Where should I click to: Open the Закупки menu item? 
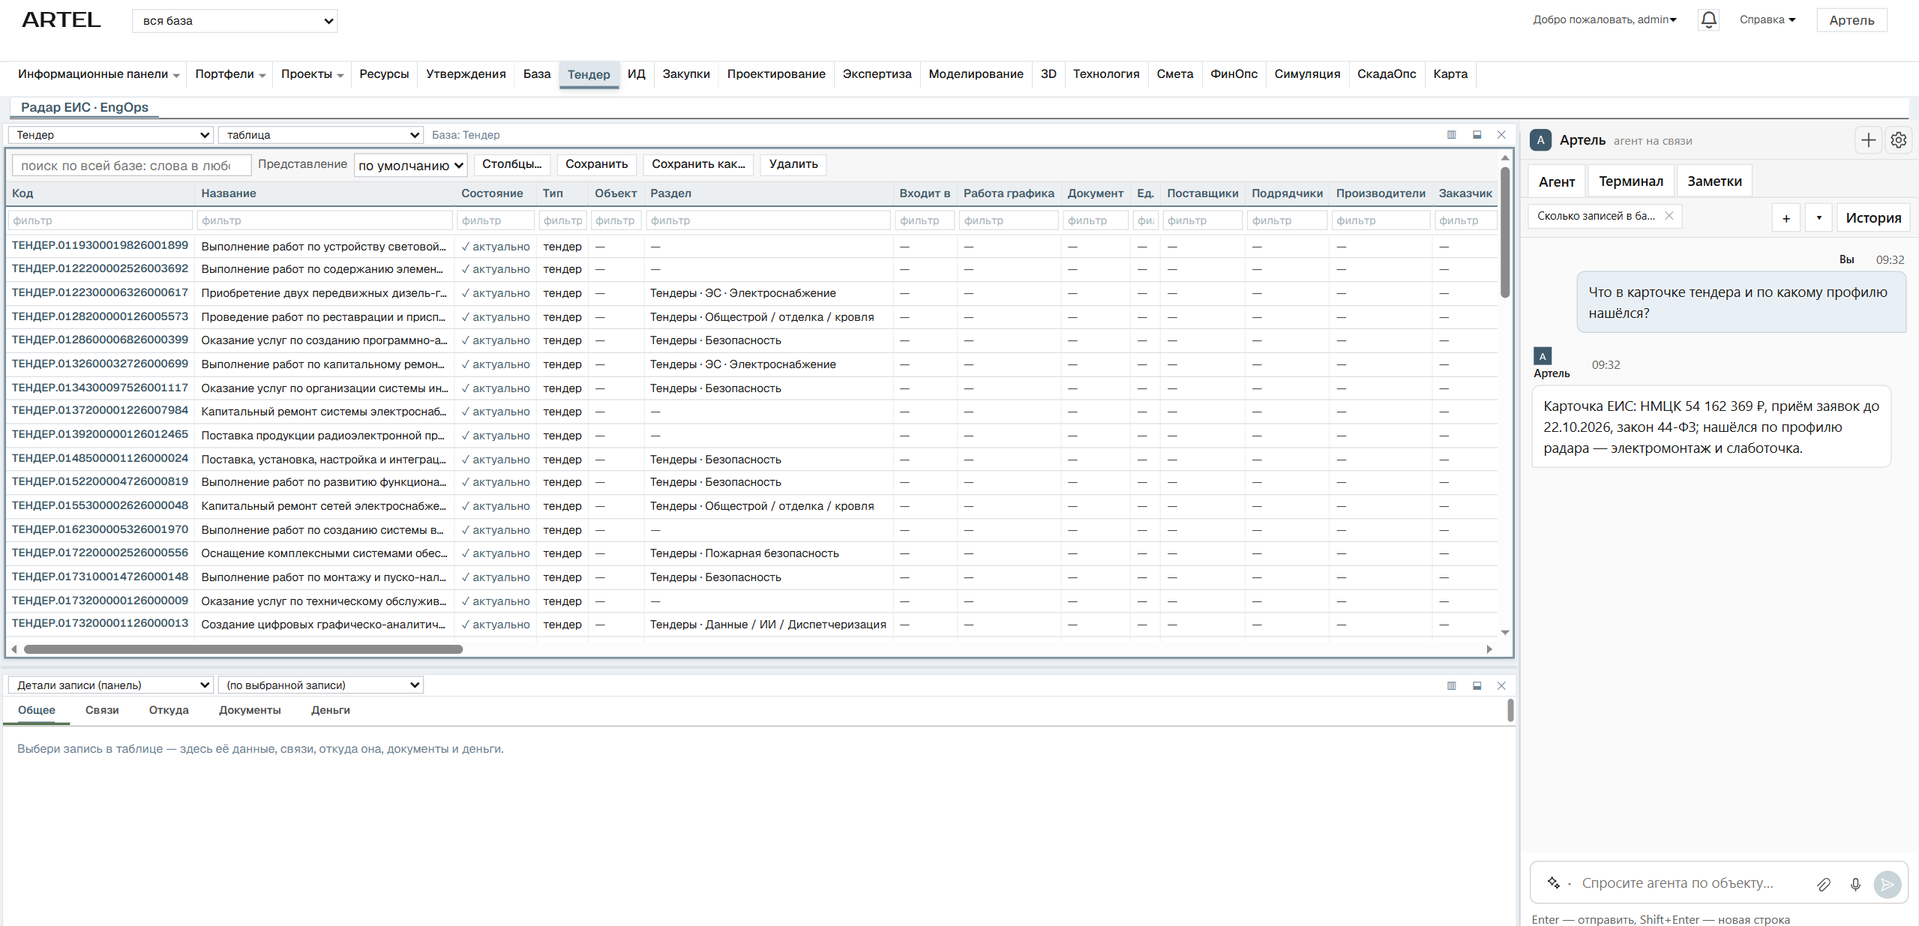(686, 74)
